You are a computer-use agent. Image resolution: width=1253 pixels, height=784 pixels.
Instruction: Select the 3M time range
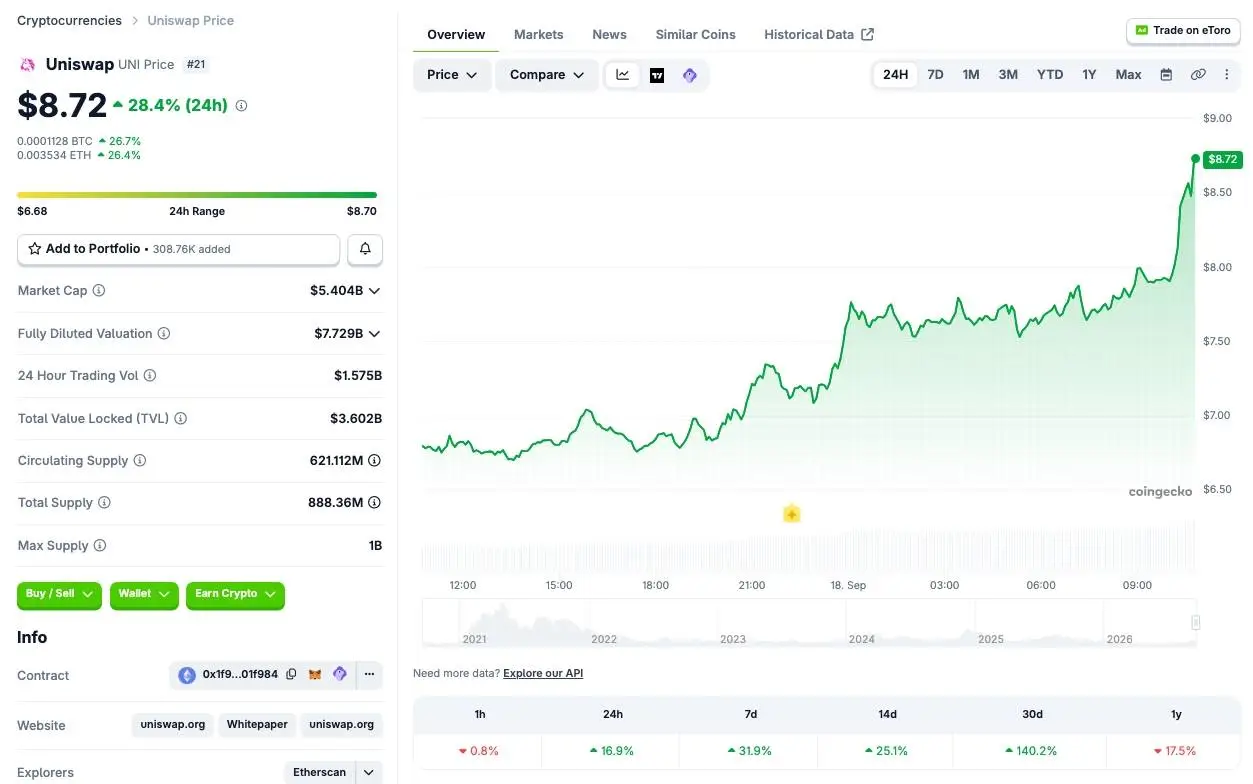[x=1008, y=75]
